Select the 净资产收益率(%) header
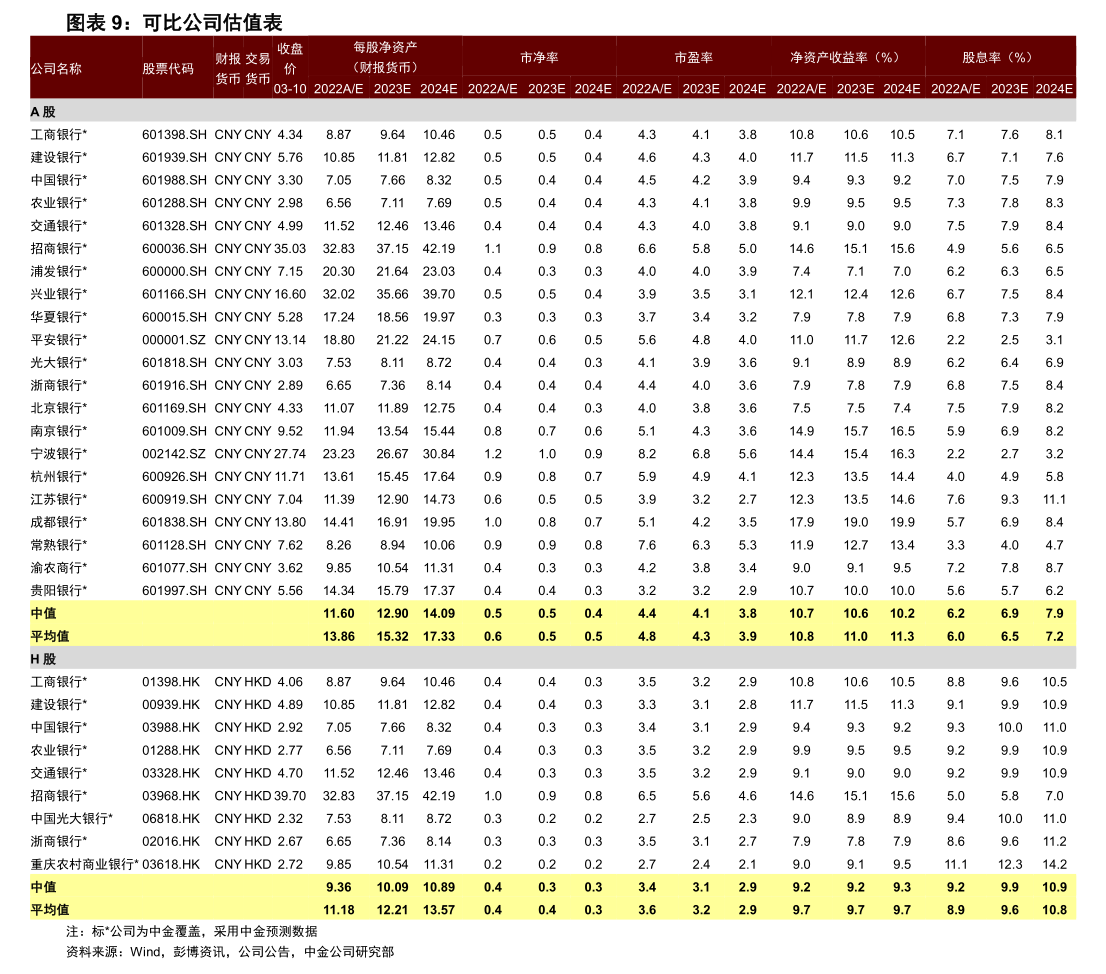 point(847,58)
